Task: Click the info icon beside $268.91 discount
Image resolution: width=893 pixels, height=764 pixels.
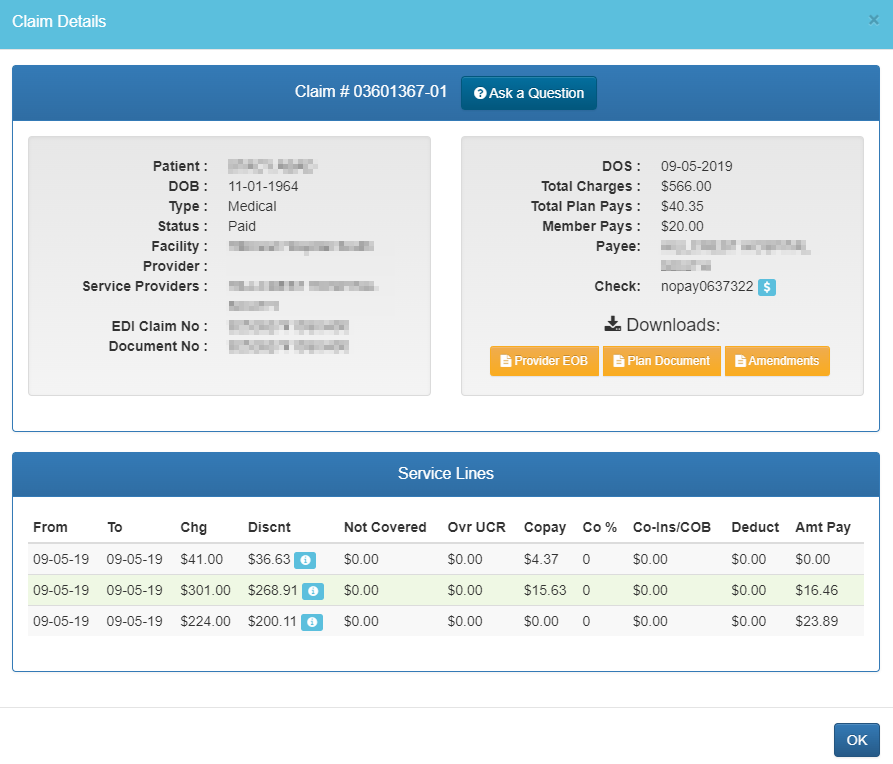Action: [x=313, y=591]
